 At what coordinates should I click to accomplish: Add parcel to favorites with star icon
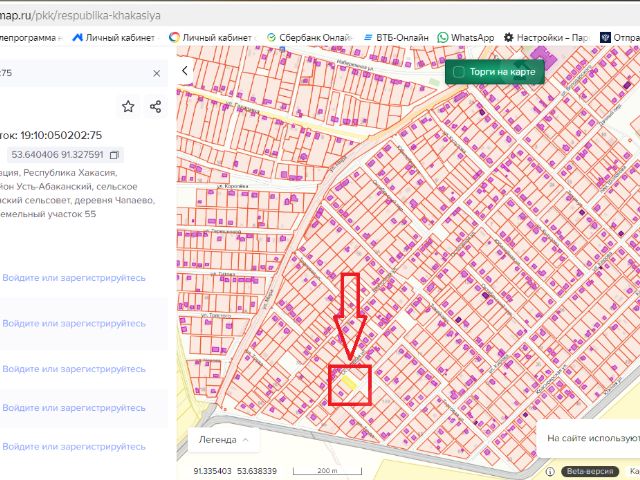point(128,107)
